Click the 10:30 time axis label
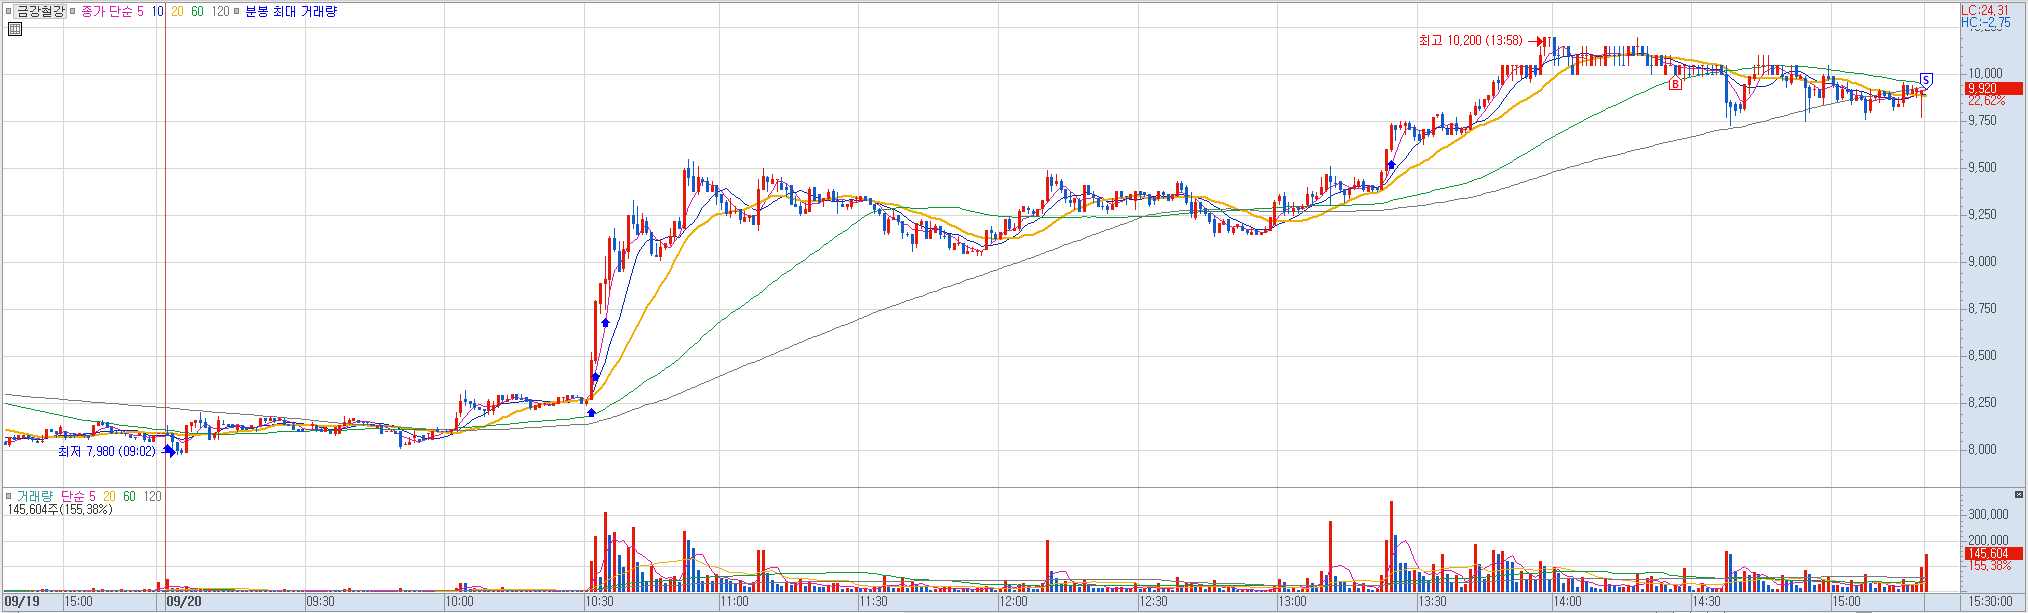The image size is (2028, 613). 600,602
